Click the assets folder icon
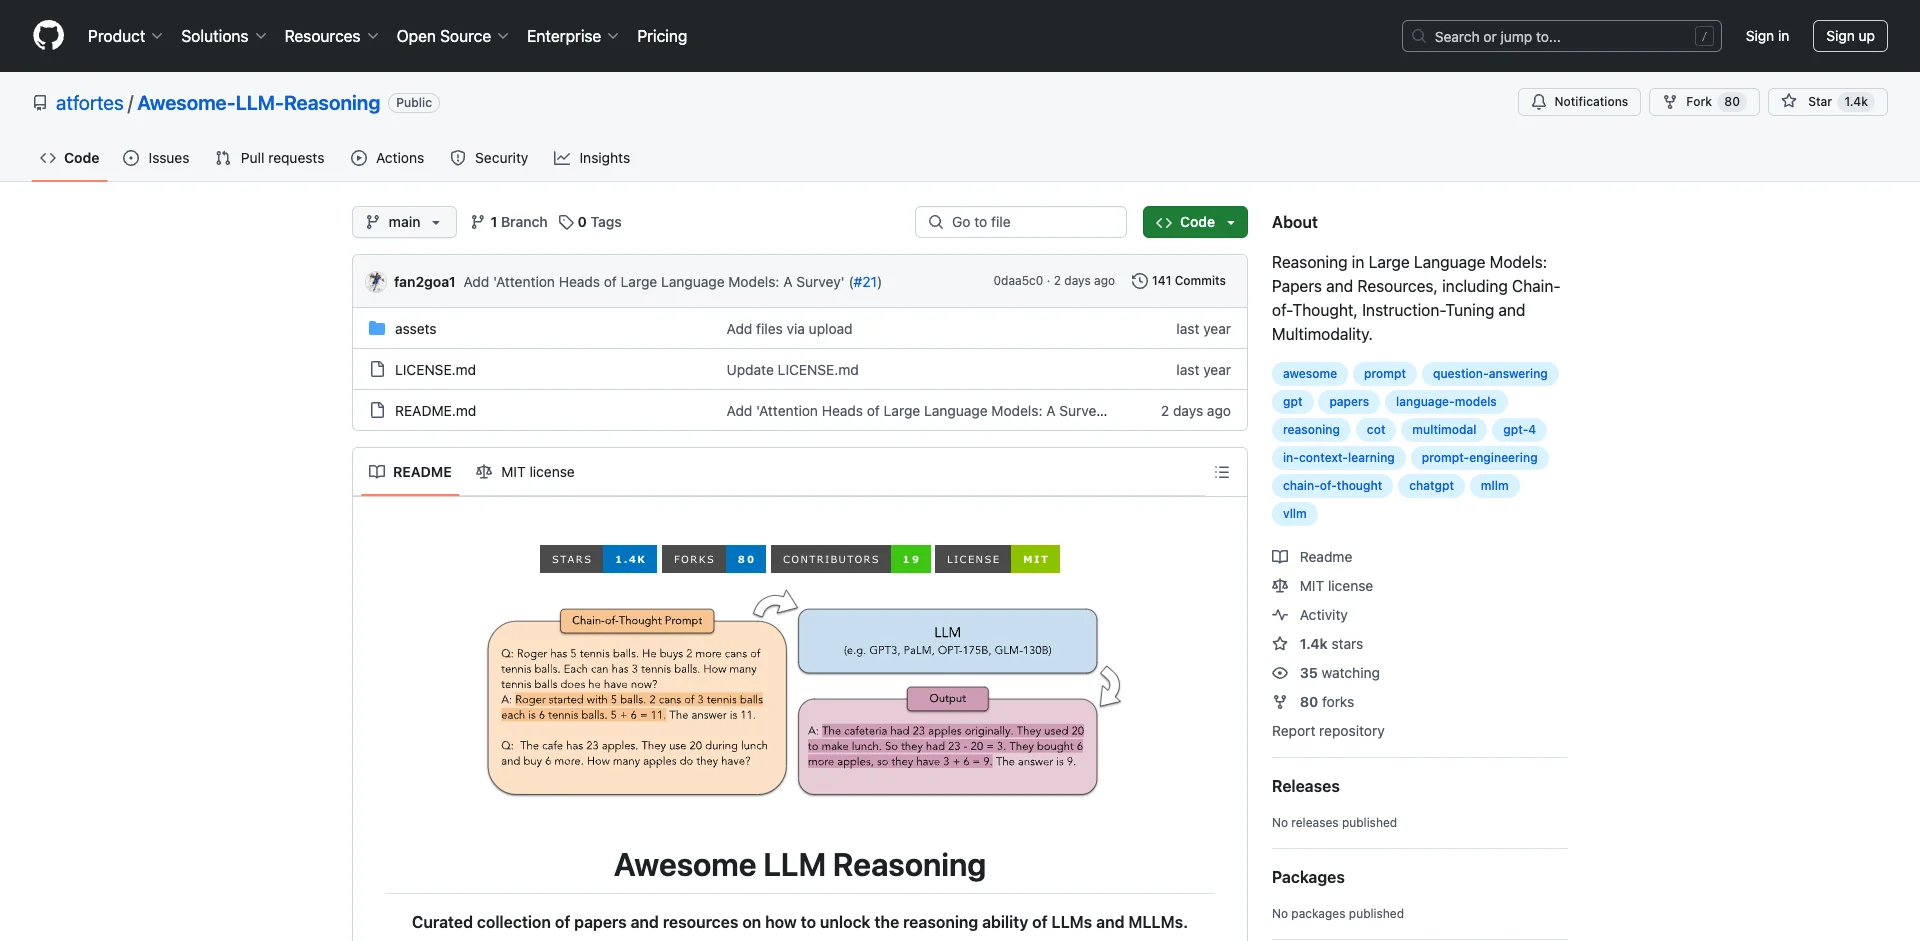Image resolution: width=1920 pixels, height=941 pixels. [377, 328]
